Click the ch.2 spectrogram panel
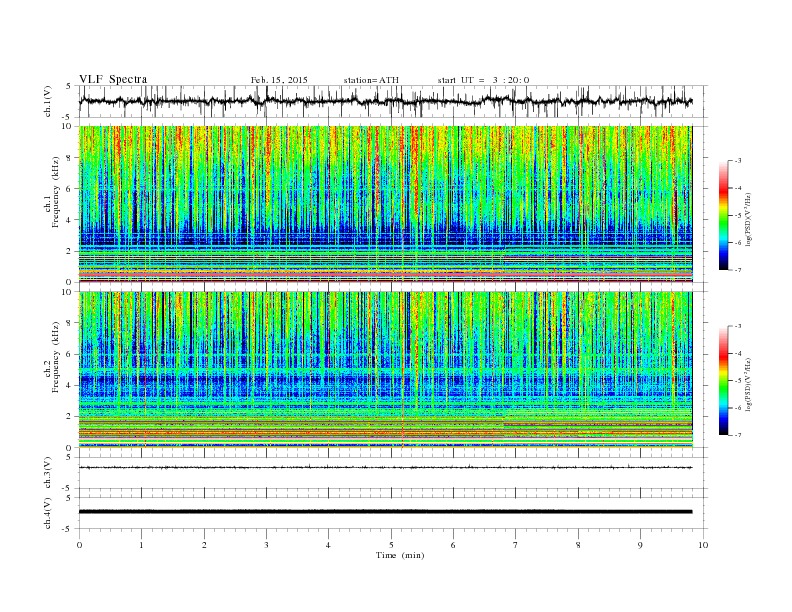 pos(386,370)
